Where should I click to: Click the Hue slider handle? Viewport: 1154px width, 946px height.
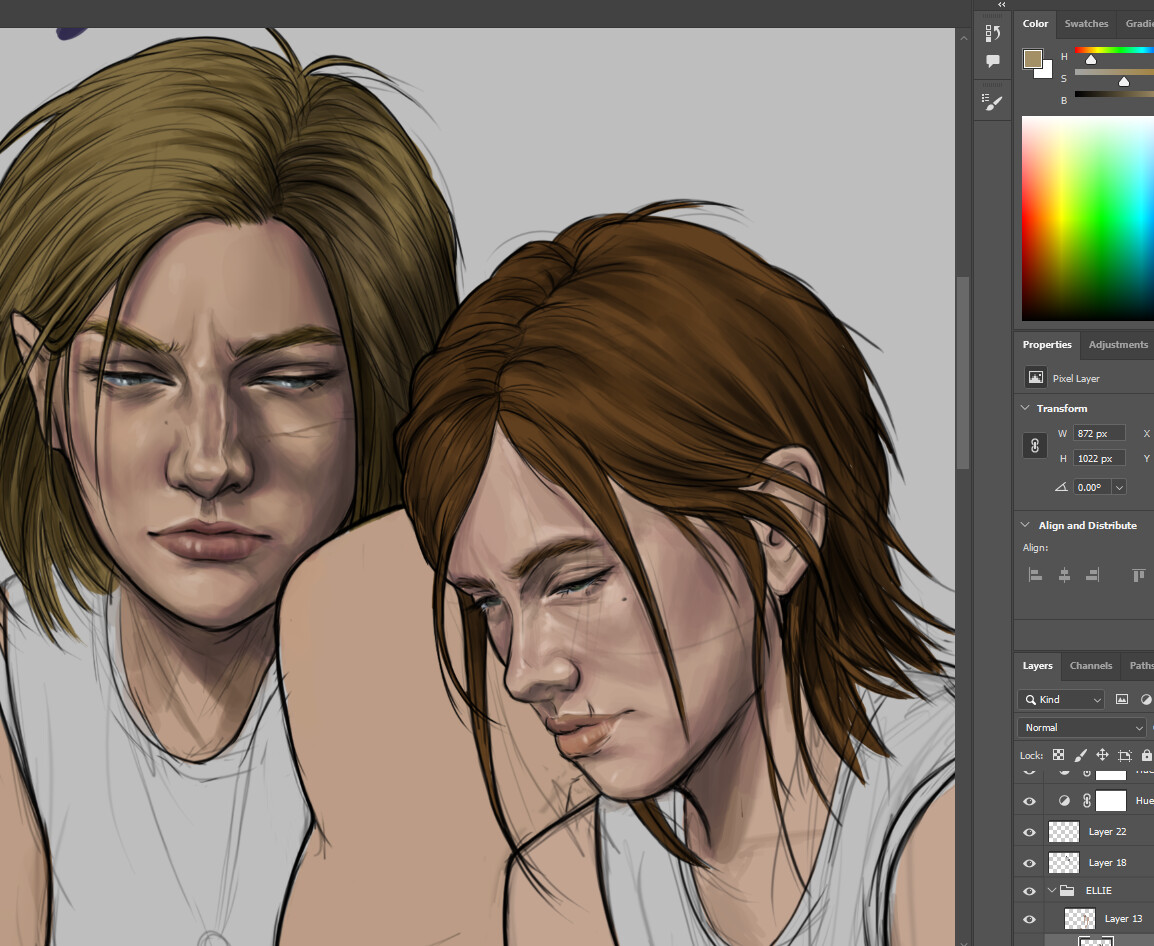[1091, 60]
